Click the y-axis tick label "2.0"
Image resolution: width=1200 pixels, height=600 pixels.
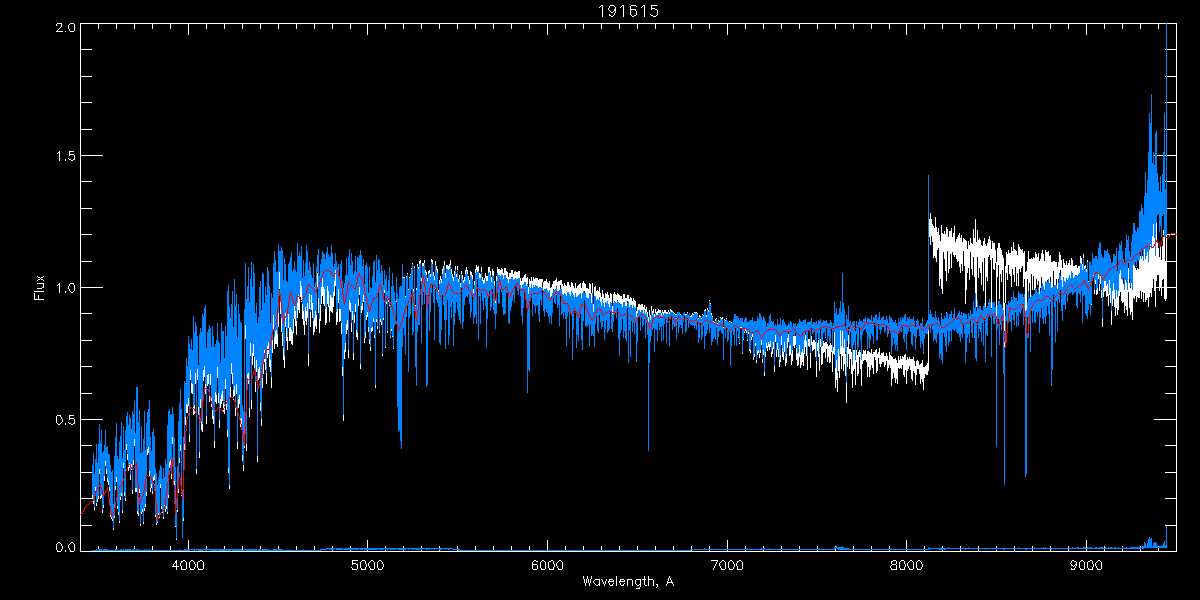click(x=64, y=28)
